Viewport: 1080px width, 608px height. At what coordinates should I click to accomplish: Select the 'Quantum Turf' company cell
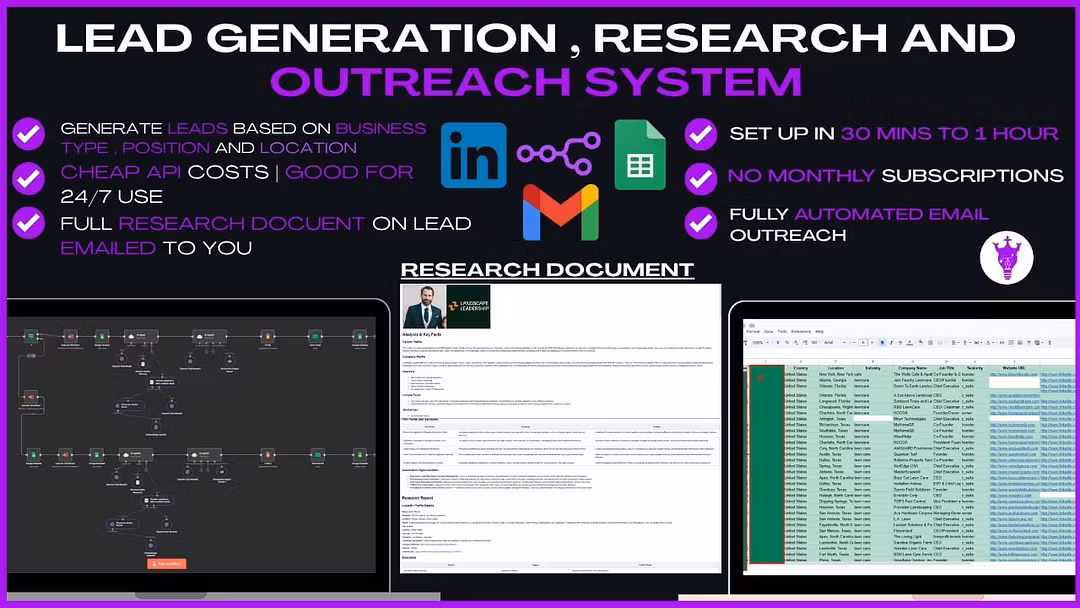913,454
